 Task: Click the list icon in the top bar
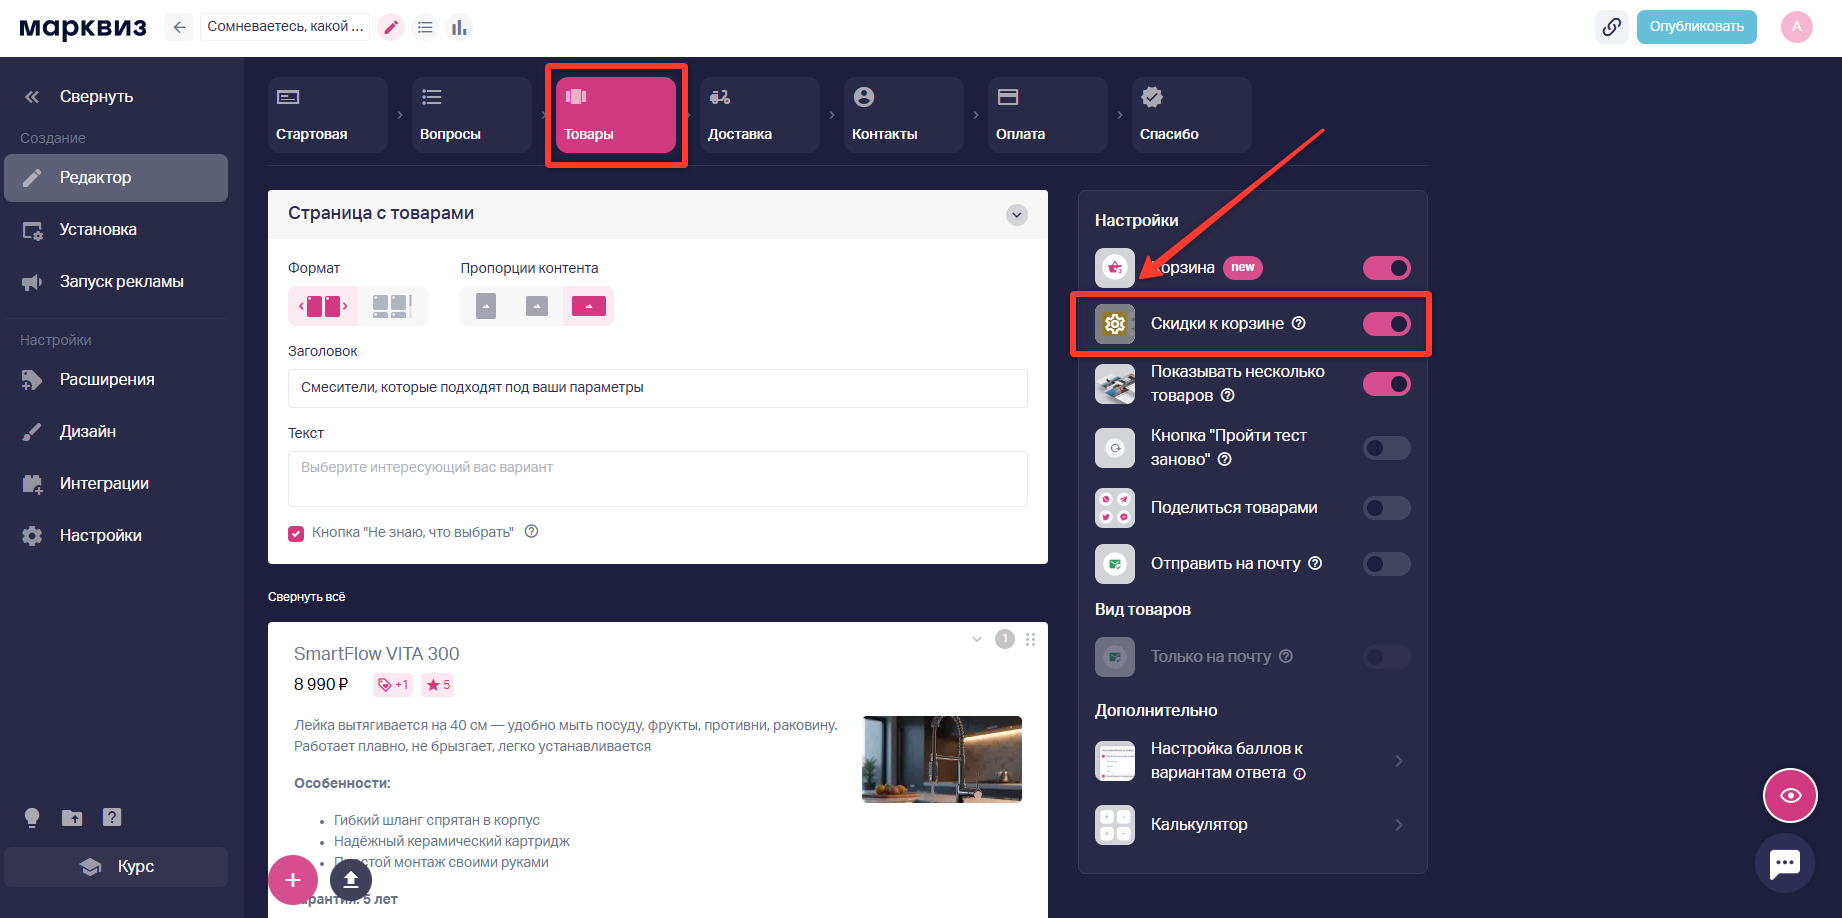[425, 27]
